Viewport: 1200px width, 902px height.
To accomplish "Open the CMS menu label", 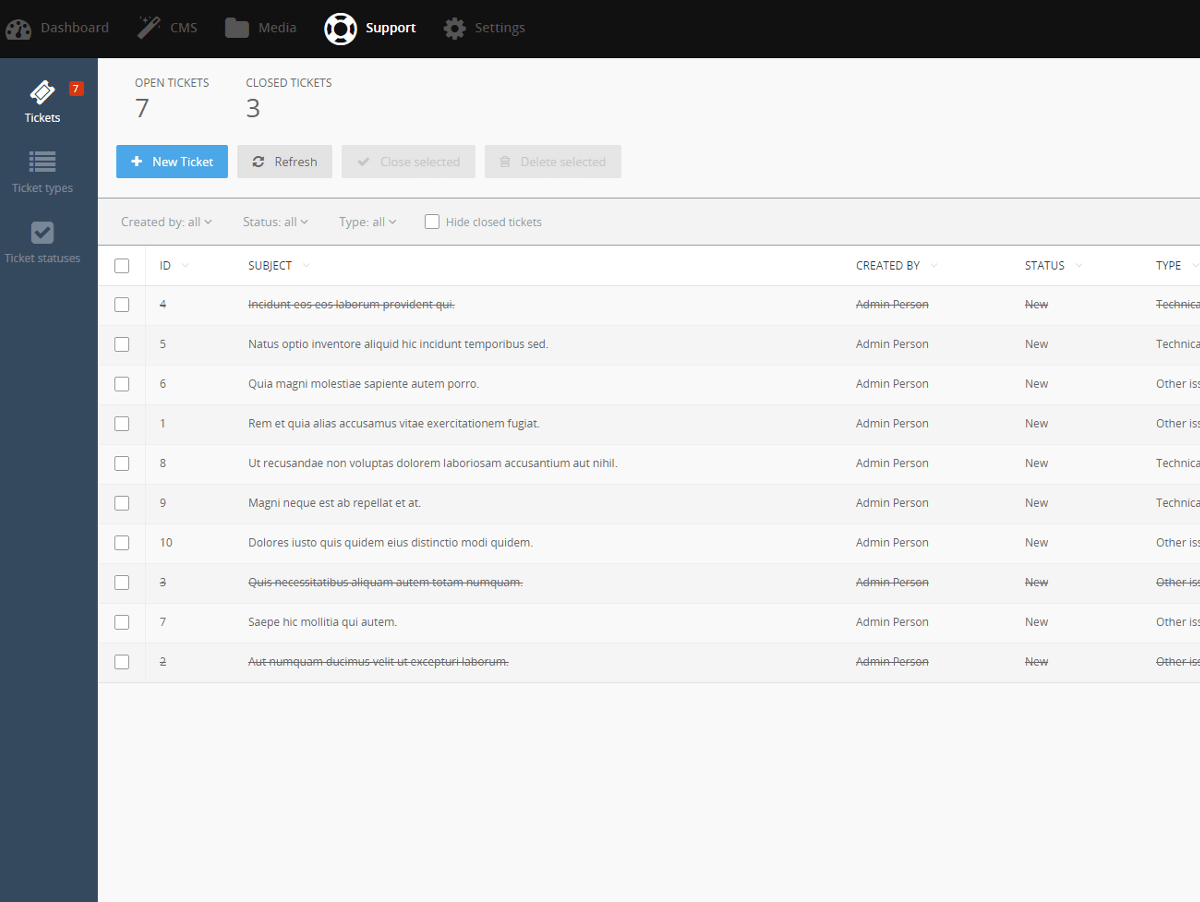I will 184,28.
